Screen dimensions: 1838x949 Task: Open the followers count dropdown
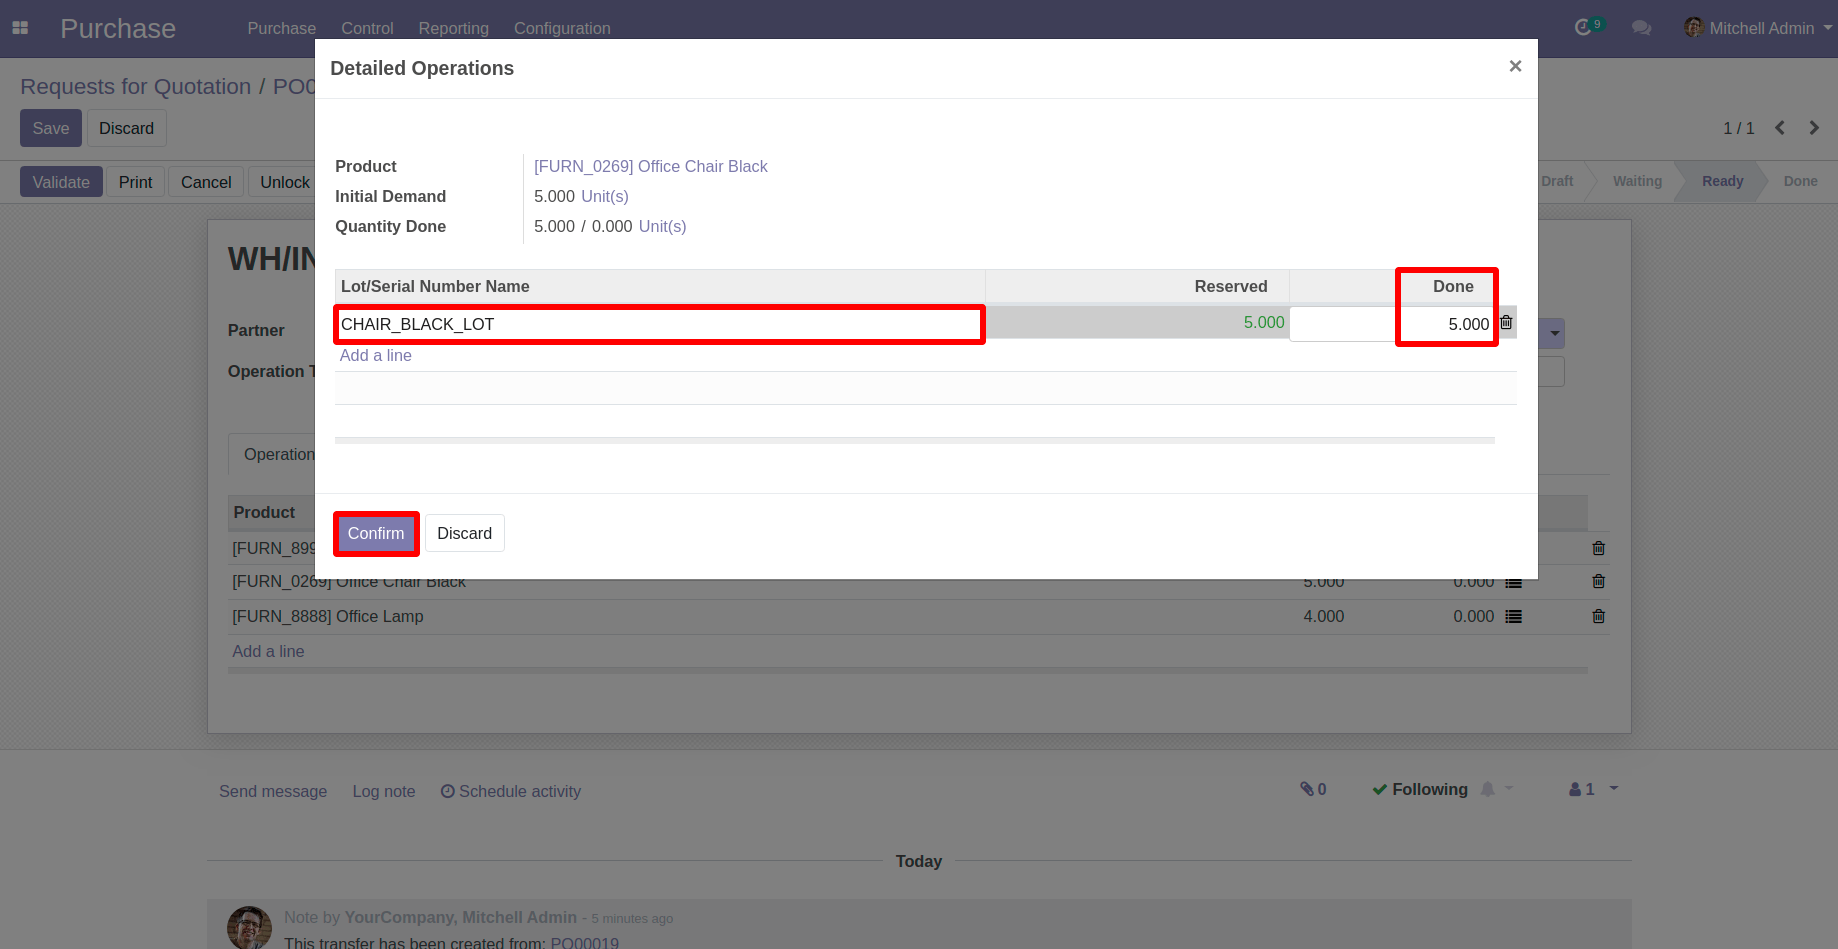coord(1593,789)
